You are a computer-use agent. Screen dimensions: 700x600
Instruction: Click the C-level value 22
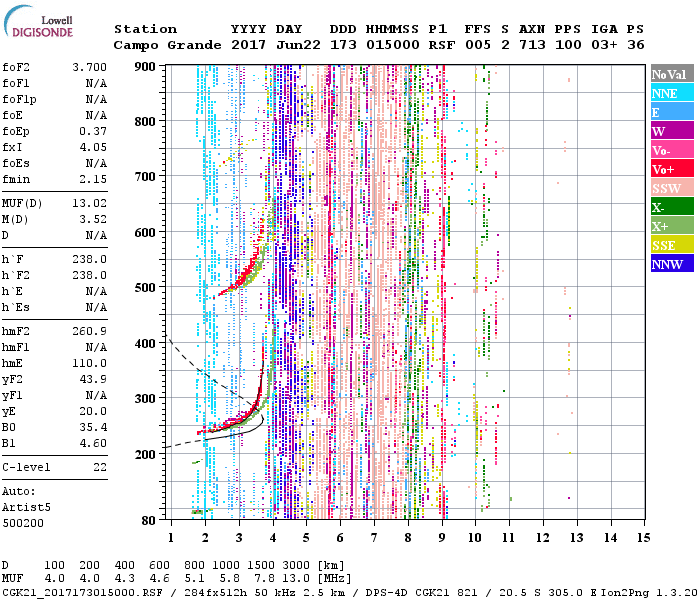(100, 466)
